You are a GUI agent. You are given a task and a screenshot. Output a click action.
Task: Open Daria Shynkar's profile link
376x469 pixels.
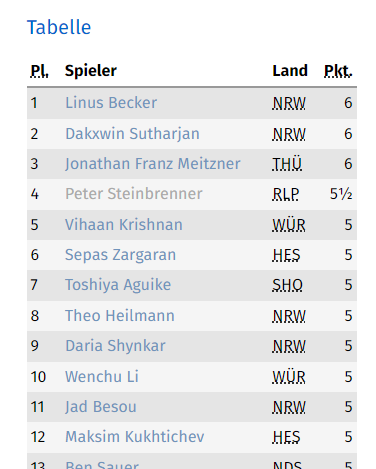click(115, 346)
